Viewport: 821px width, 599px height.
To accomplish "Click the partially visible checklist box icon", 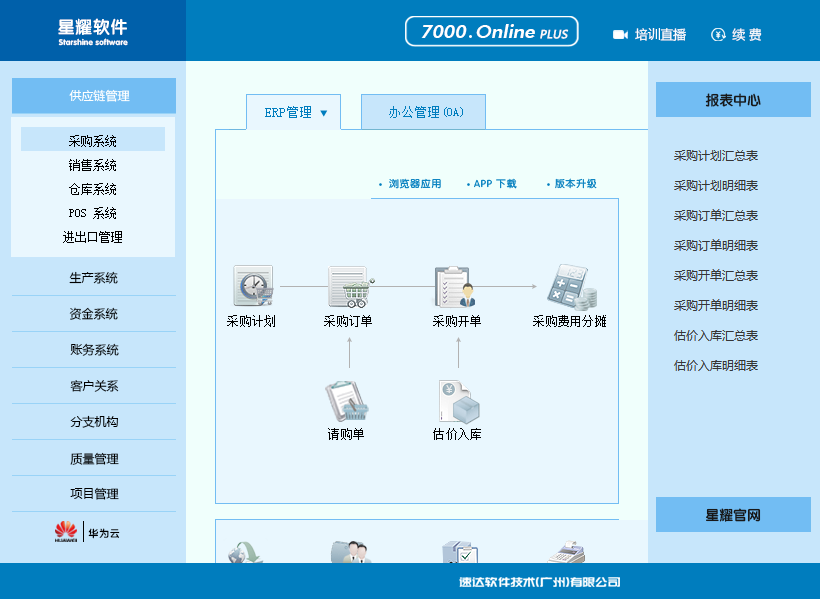I will tap(460, 552).
